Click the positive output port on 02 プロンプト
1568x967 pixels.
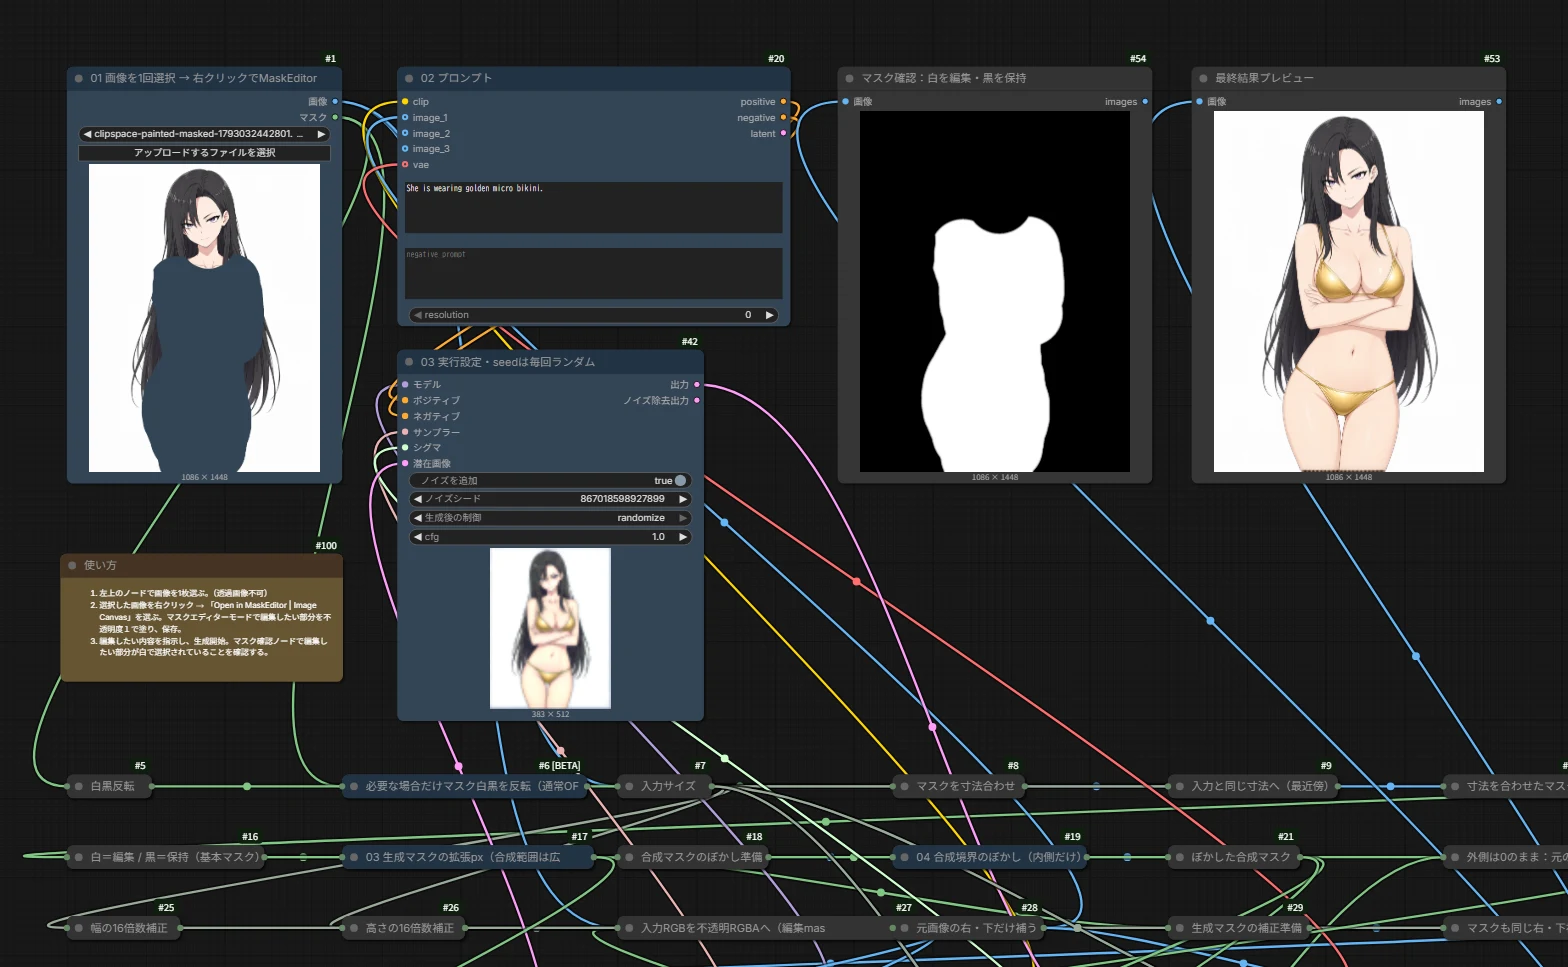tap(783, 102)
